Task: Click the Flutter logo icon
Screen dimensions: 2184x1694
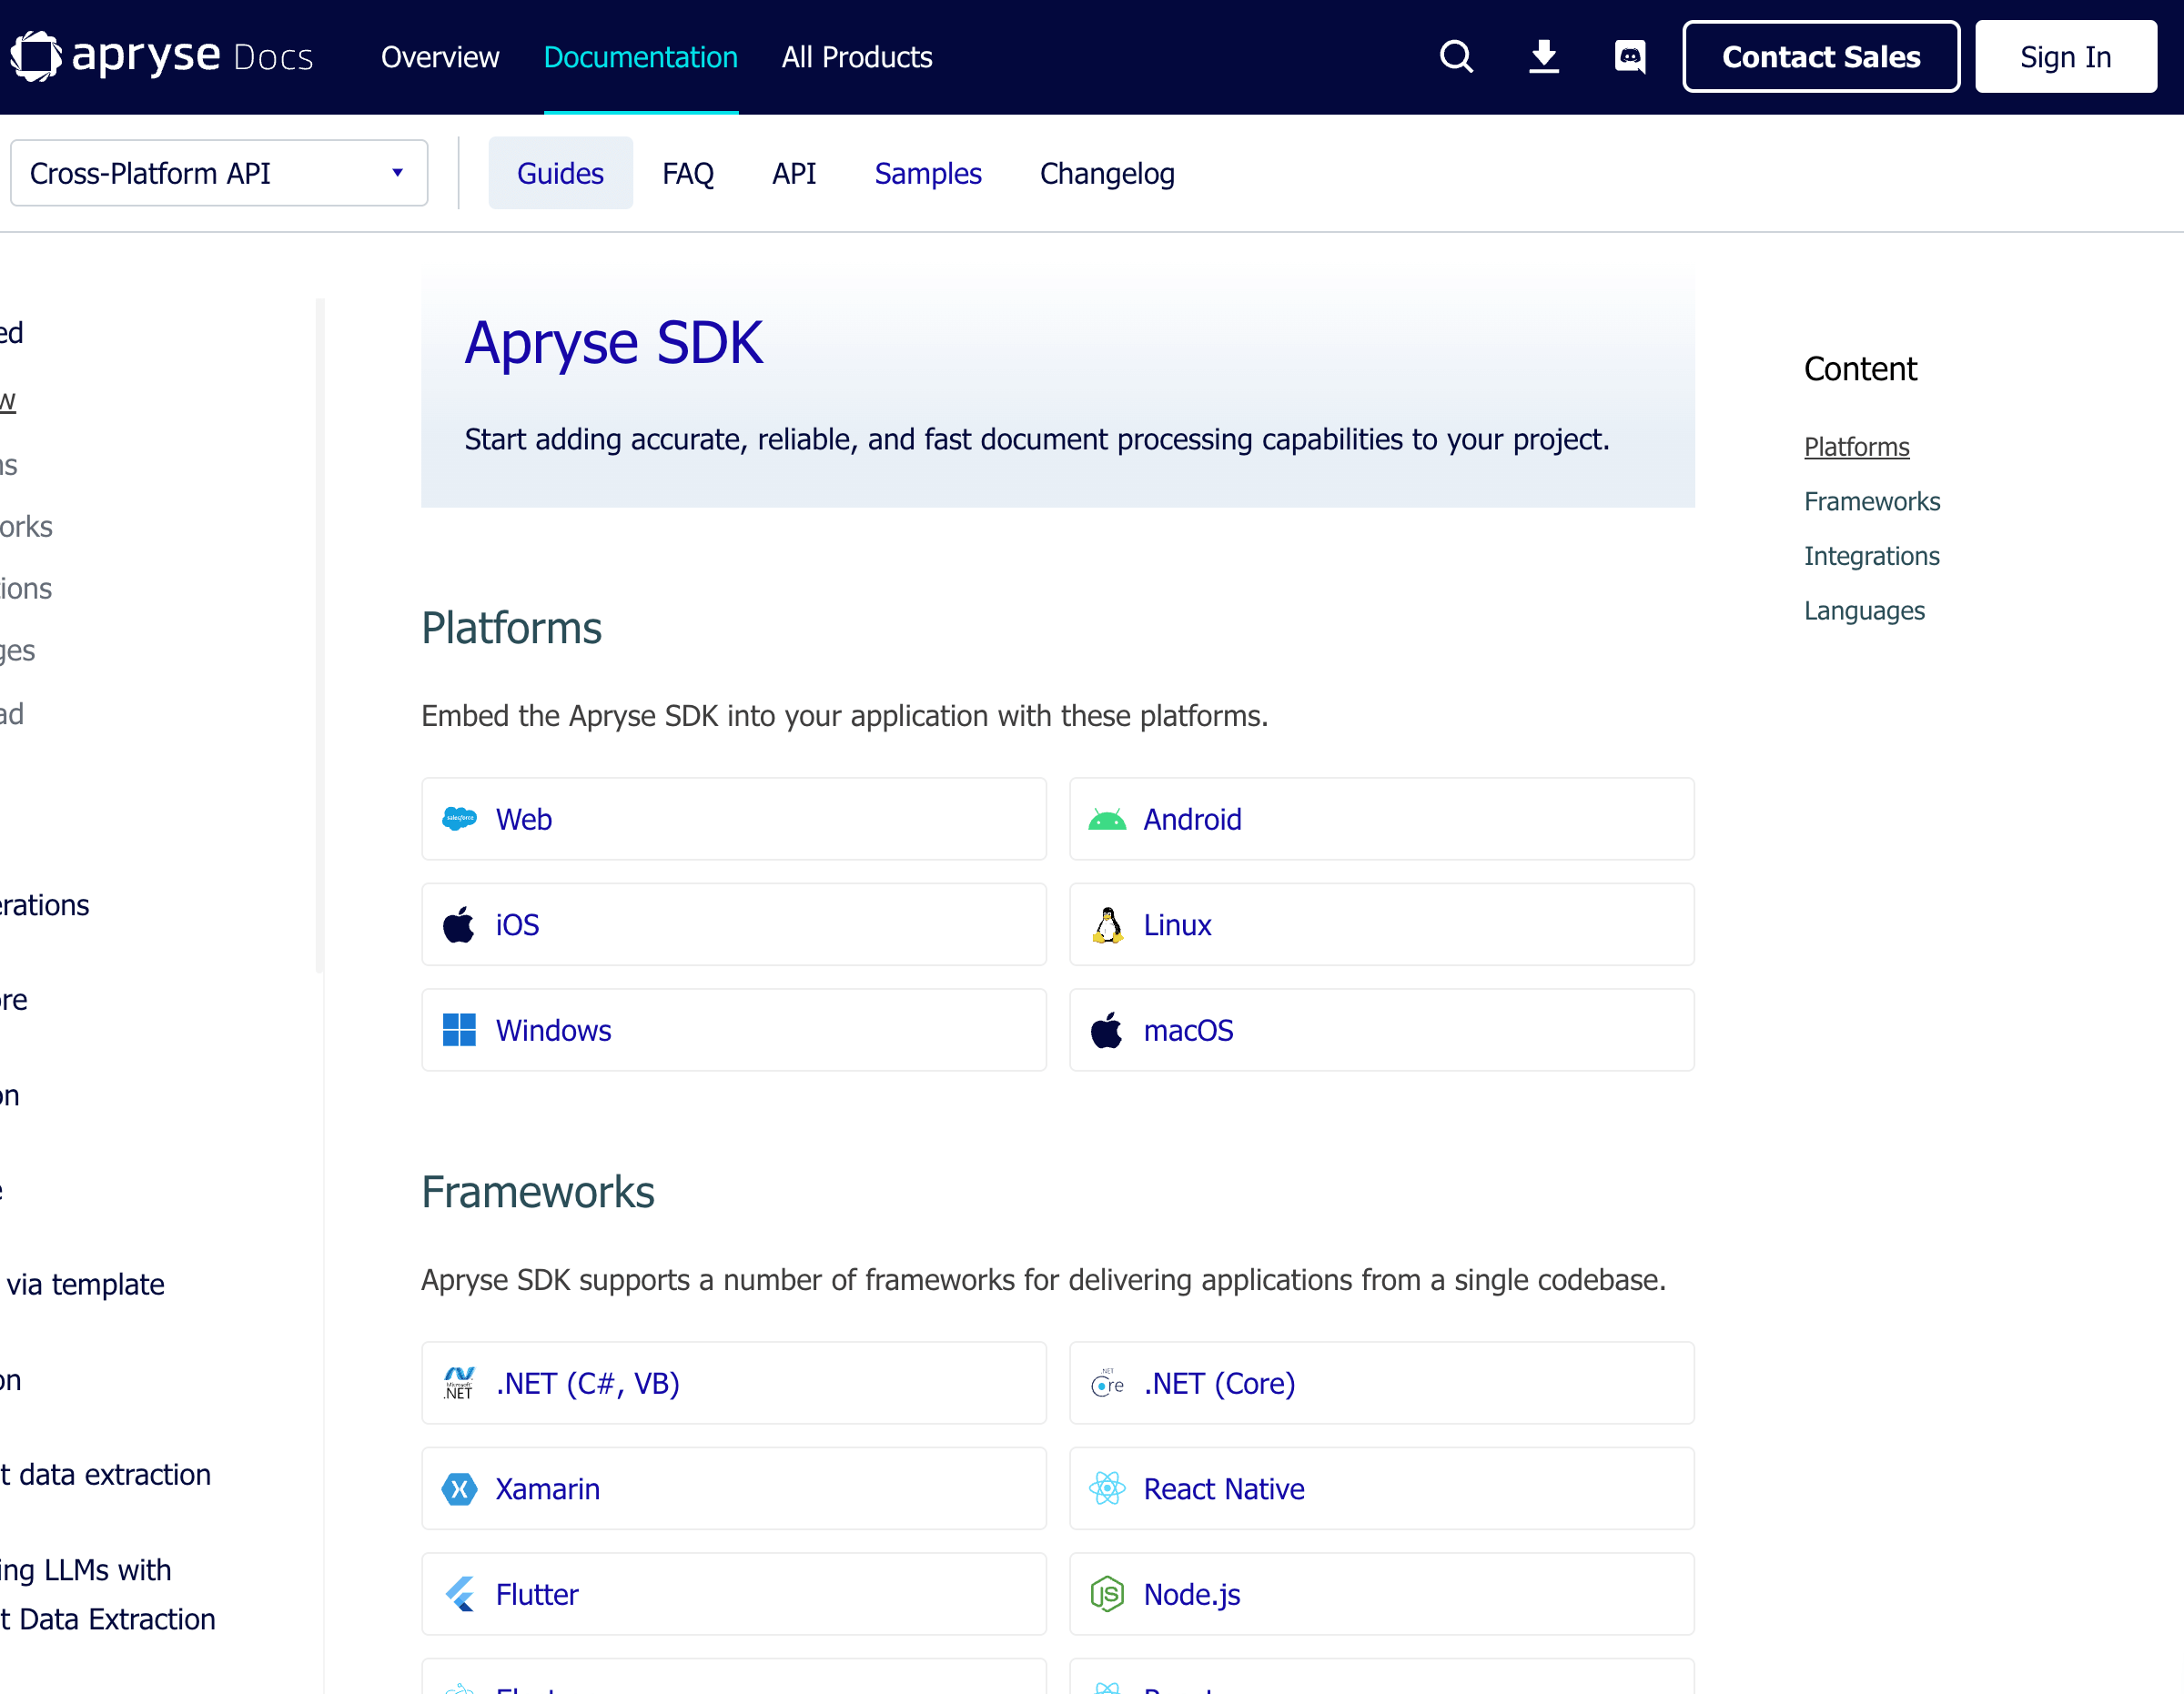Action: [459, 1594]
